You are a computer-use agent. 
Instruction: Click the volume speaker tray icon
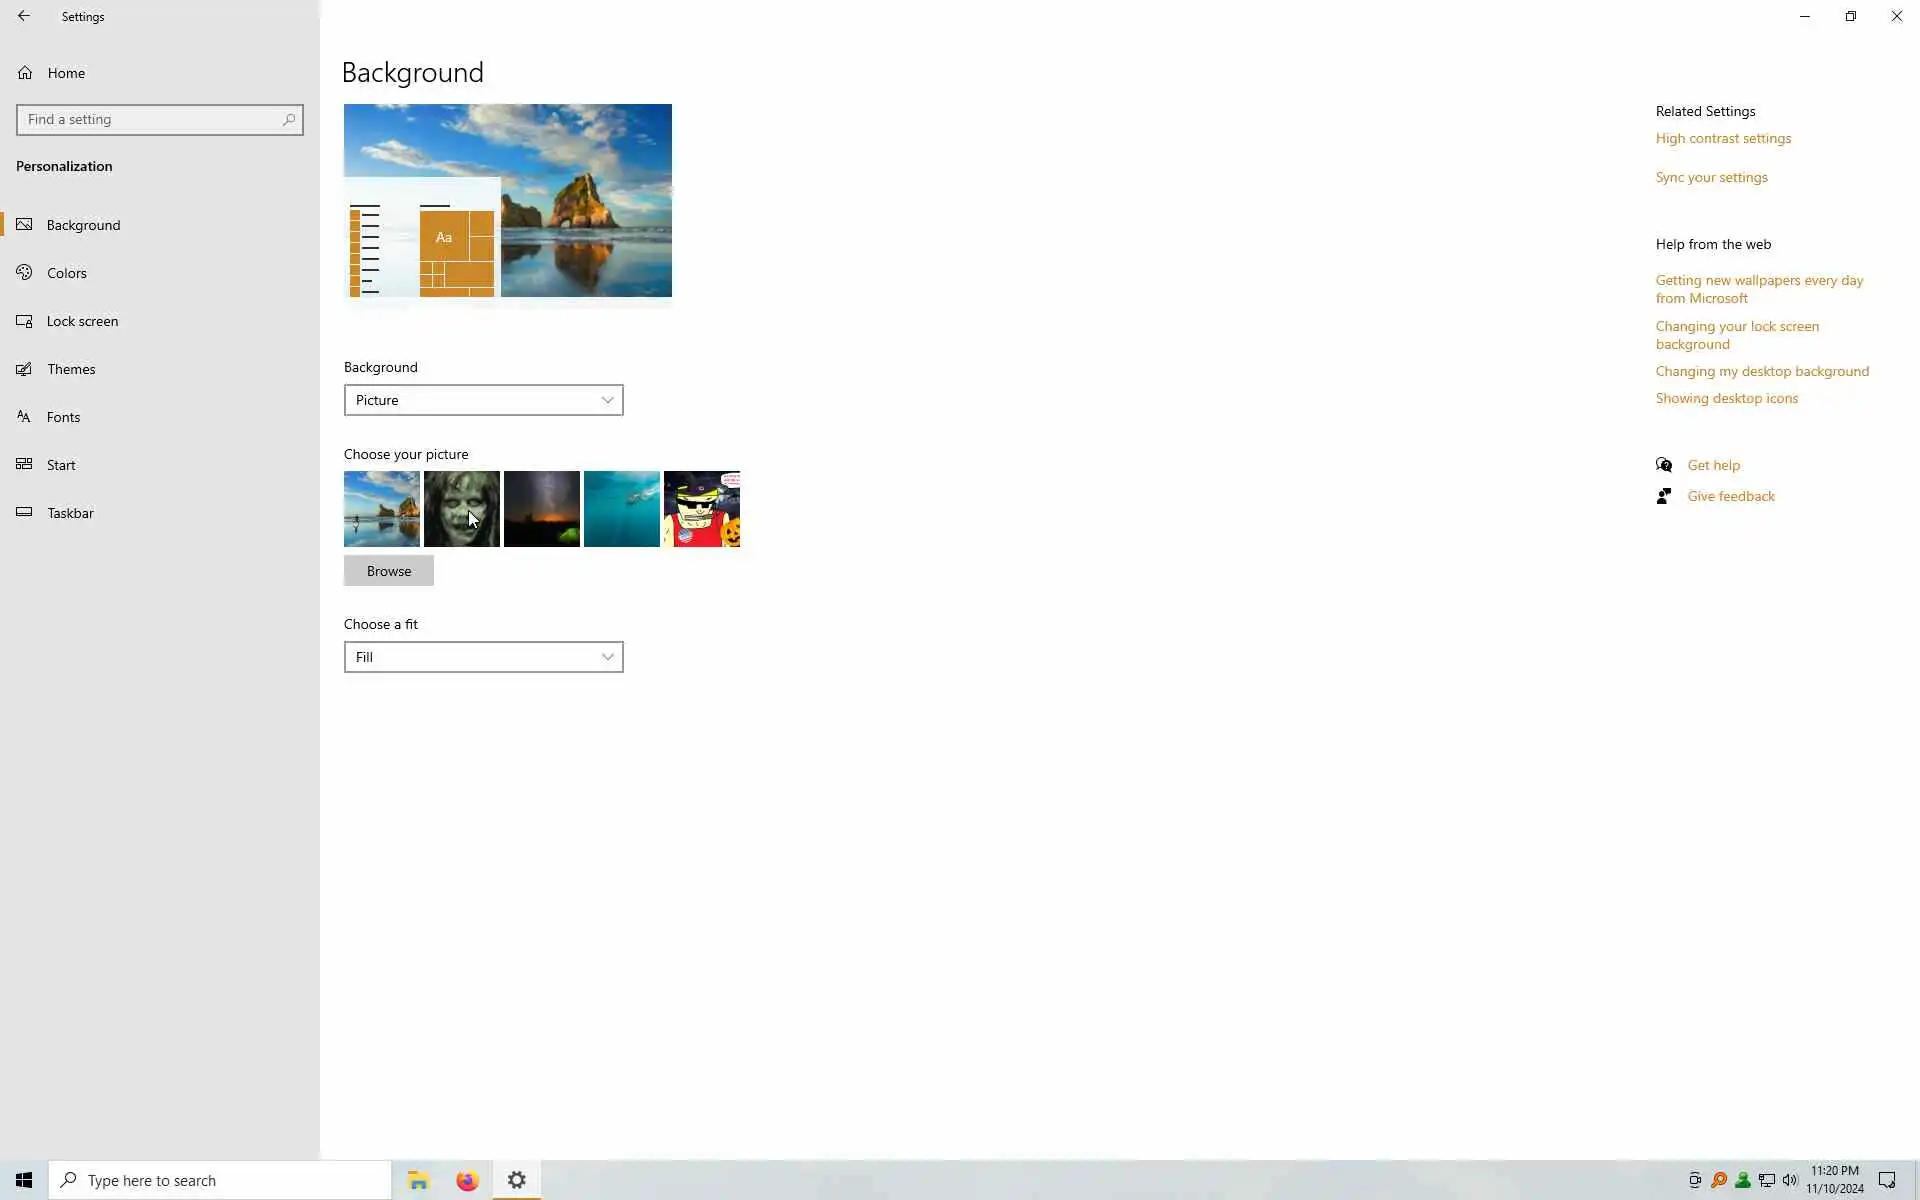tap(1790, 1180)
